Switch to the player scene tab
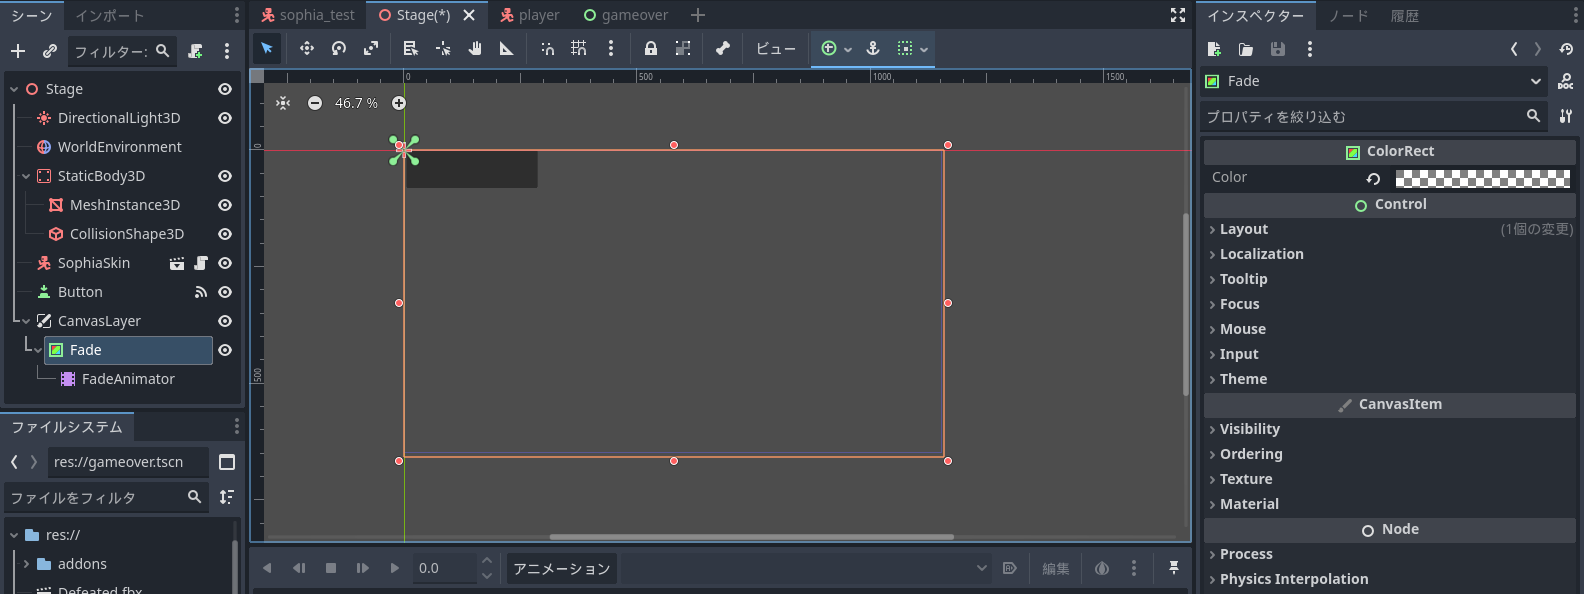1584x594 pixels. [530, 15]
